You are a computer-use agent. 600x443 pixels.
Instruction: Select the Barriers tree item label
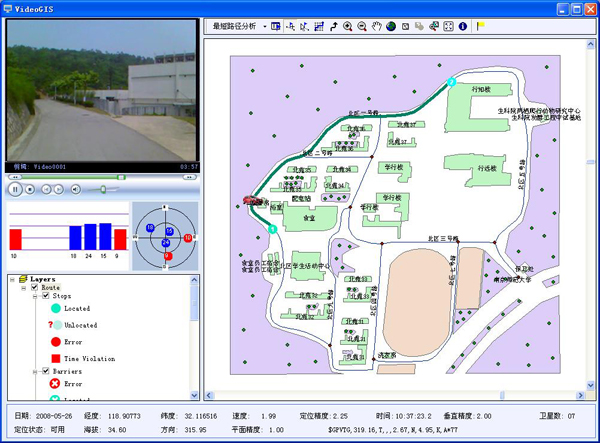point(67,371)
